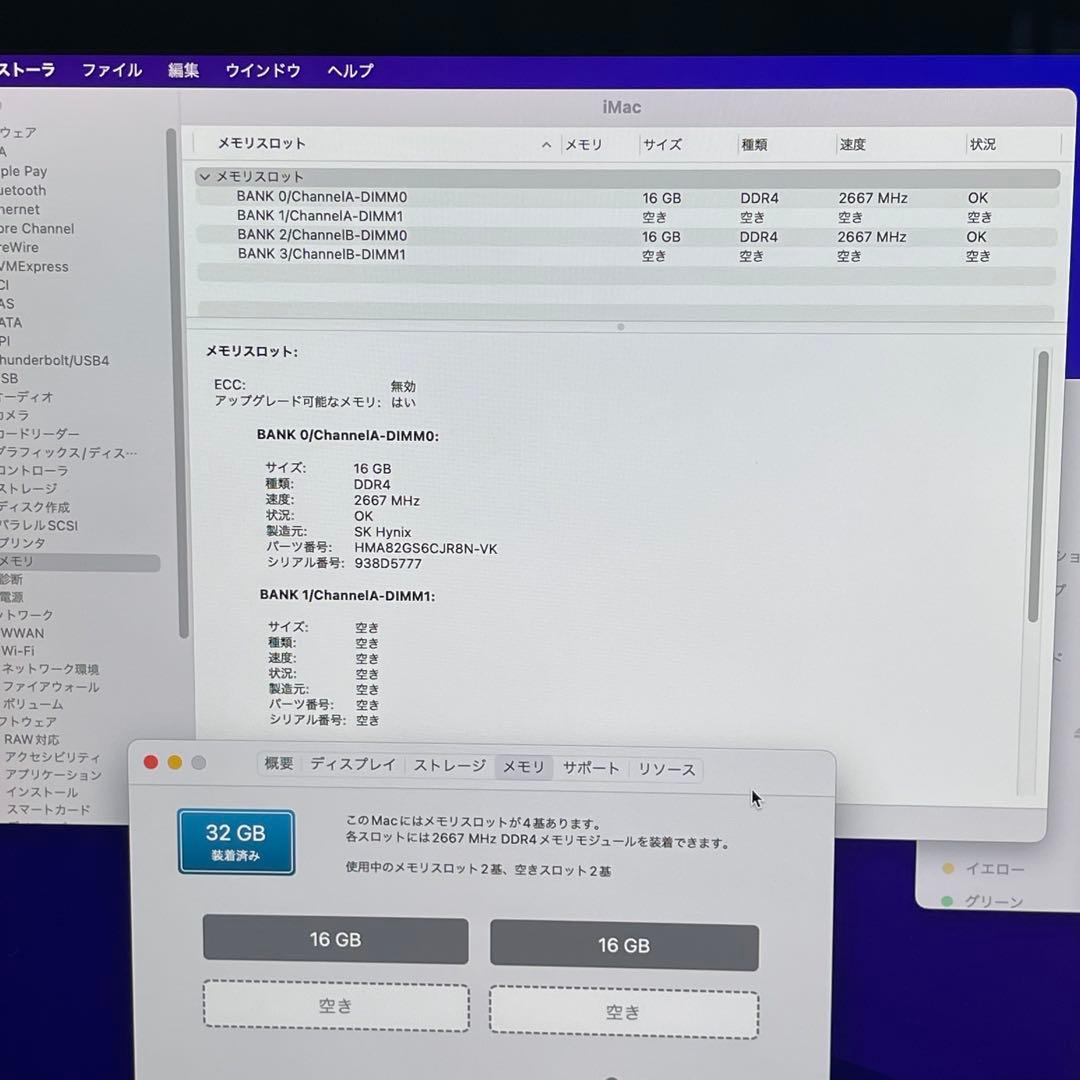The image size is (1080, 1080).
Task: Switch to the サポート tab
Action: (590, 767)
